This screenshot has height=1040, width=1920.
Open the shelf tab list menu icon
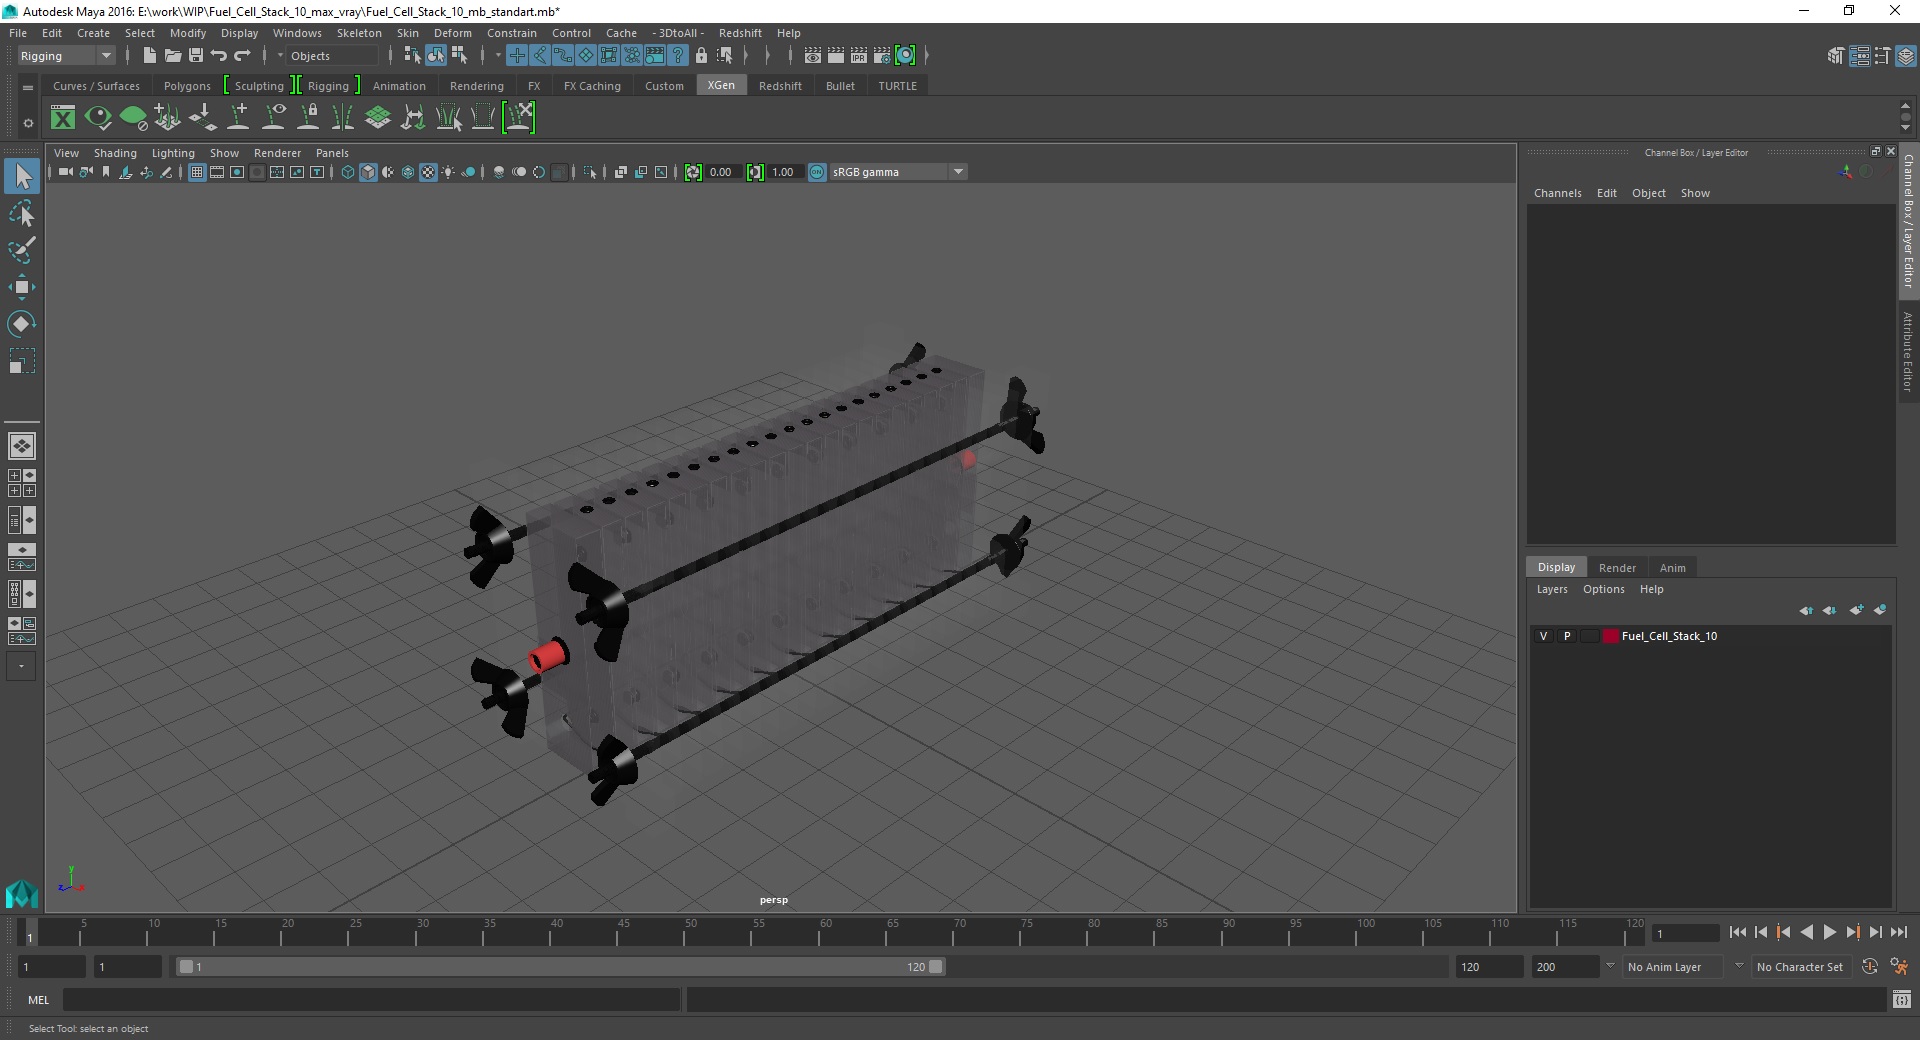(28, 87)
